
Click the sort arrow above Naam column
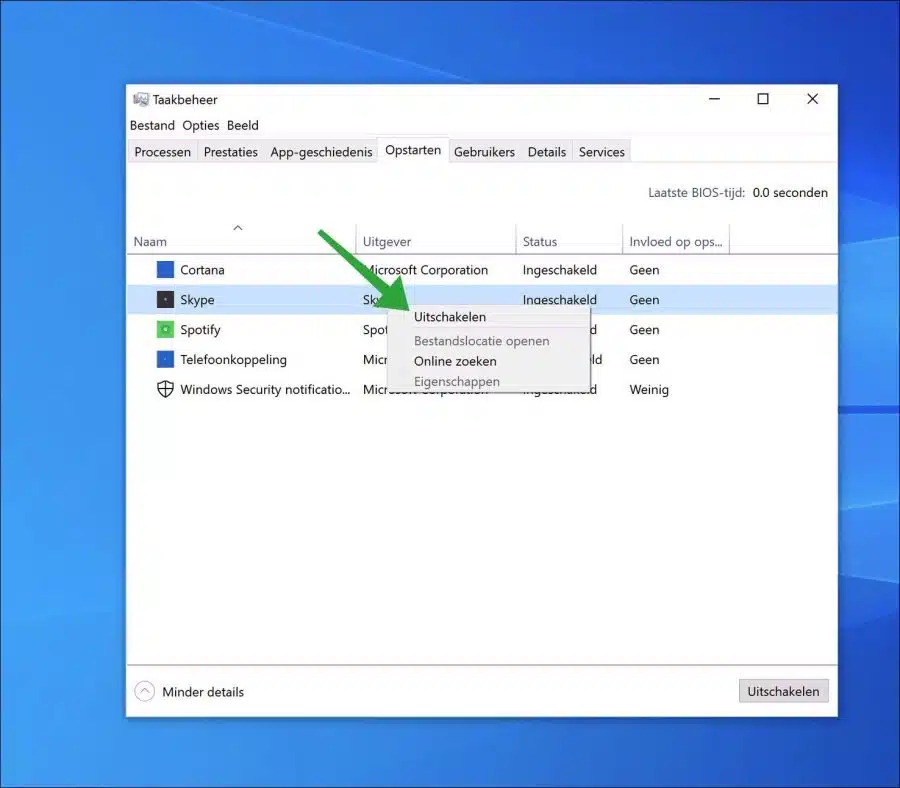pos(238,228)
